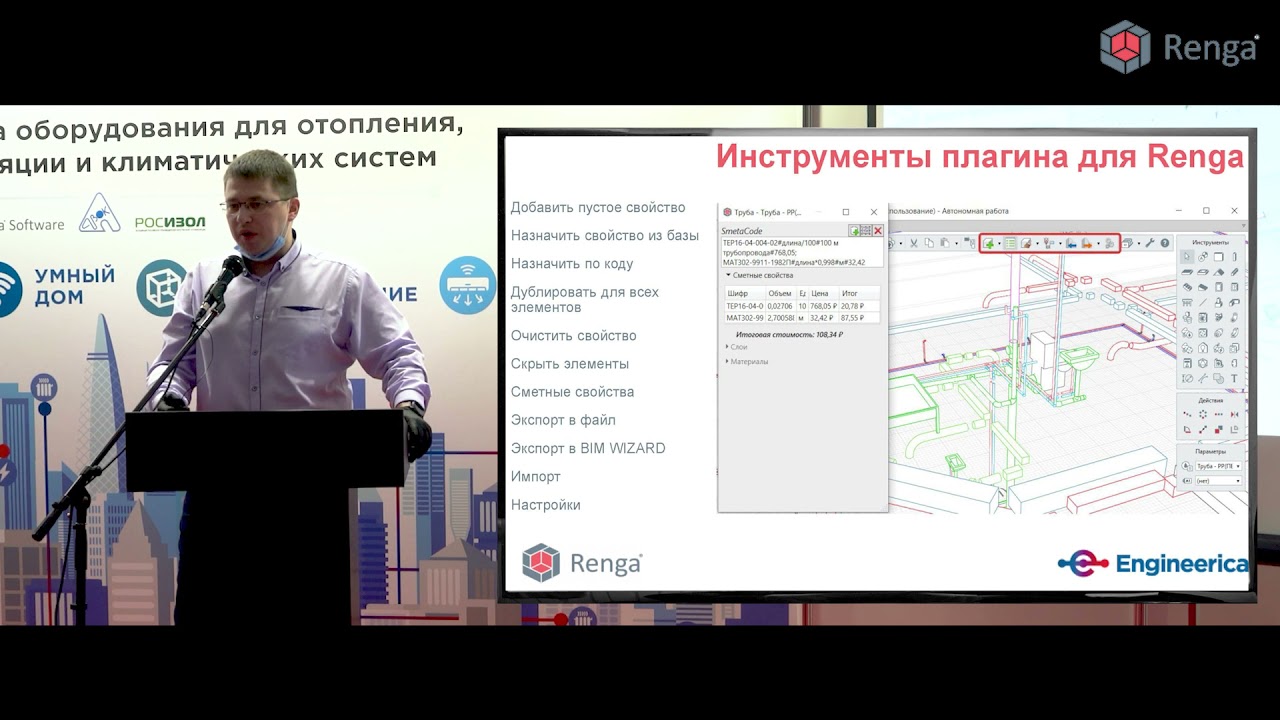Open the Труба - PP pipe type dropdown
Screen dimensions: 1280x720
pos(1219,466)
